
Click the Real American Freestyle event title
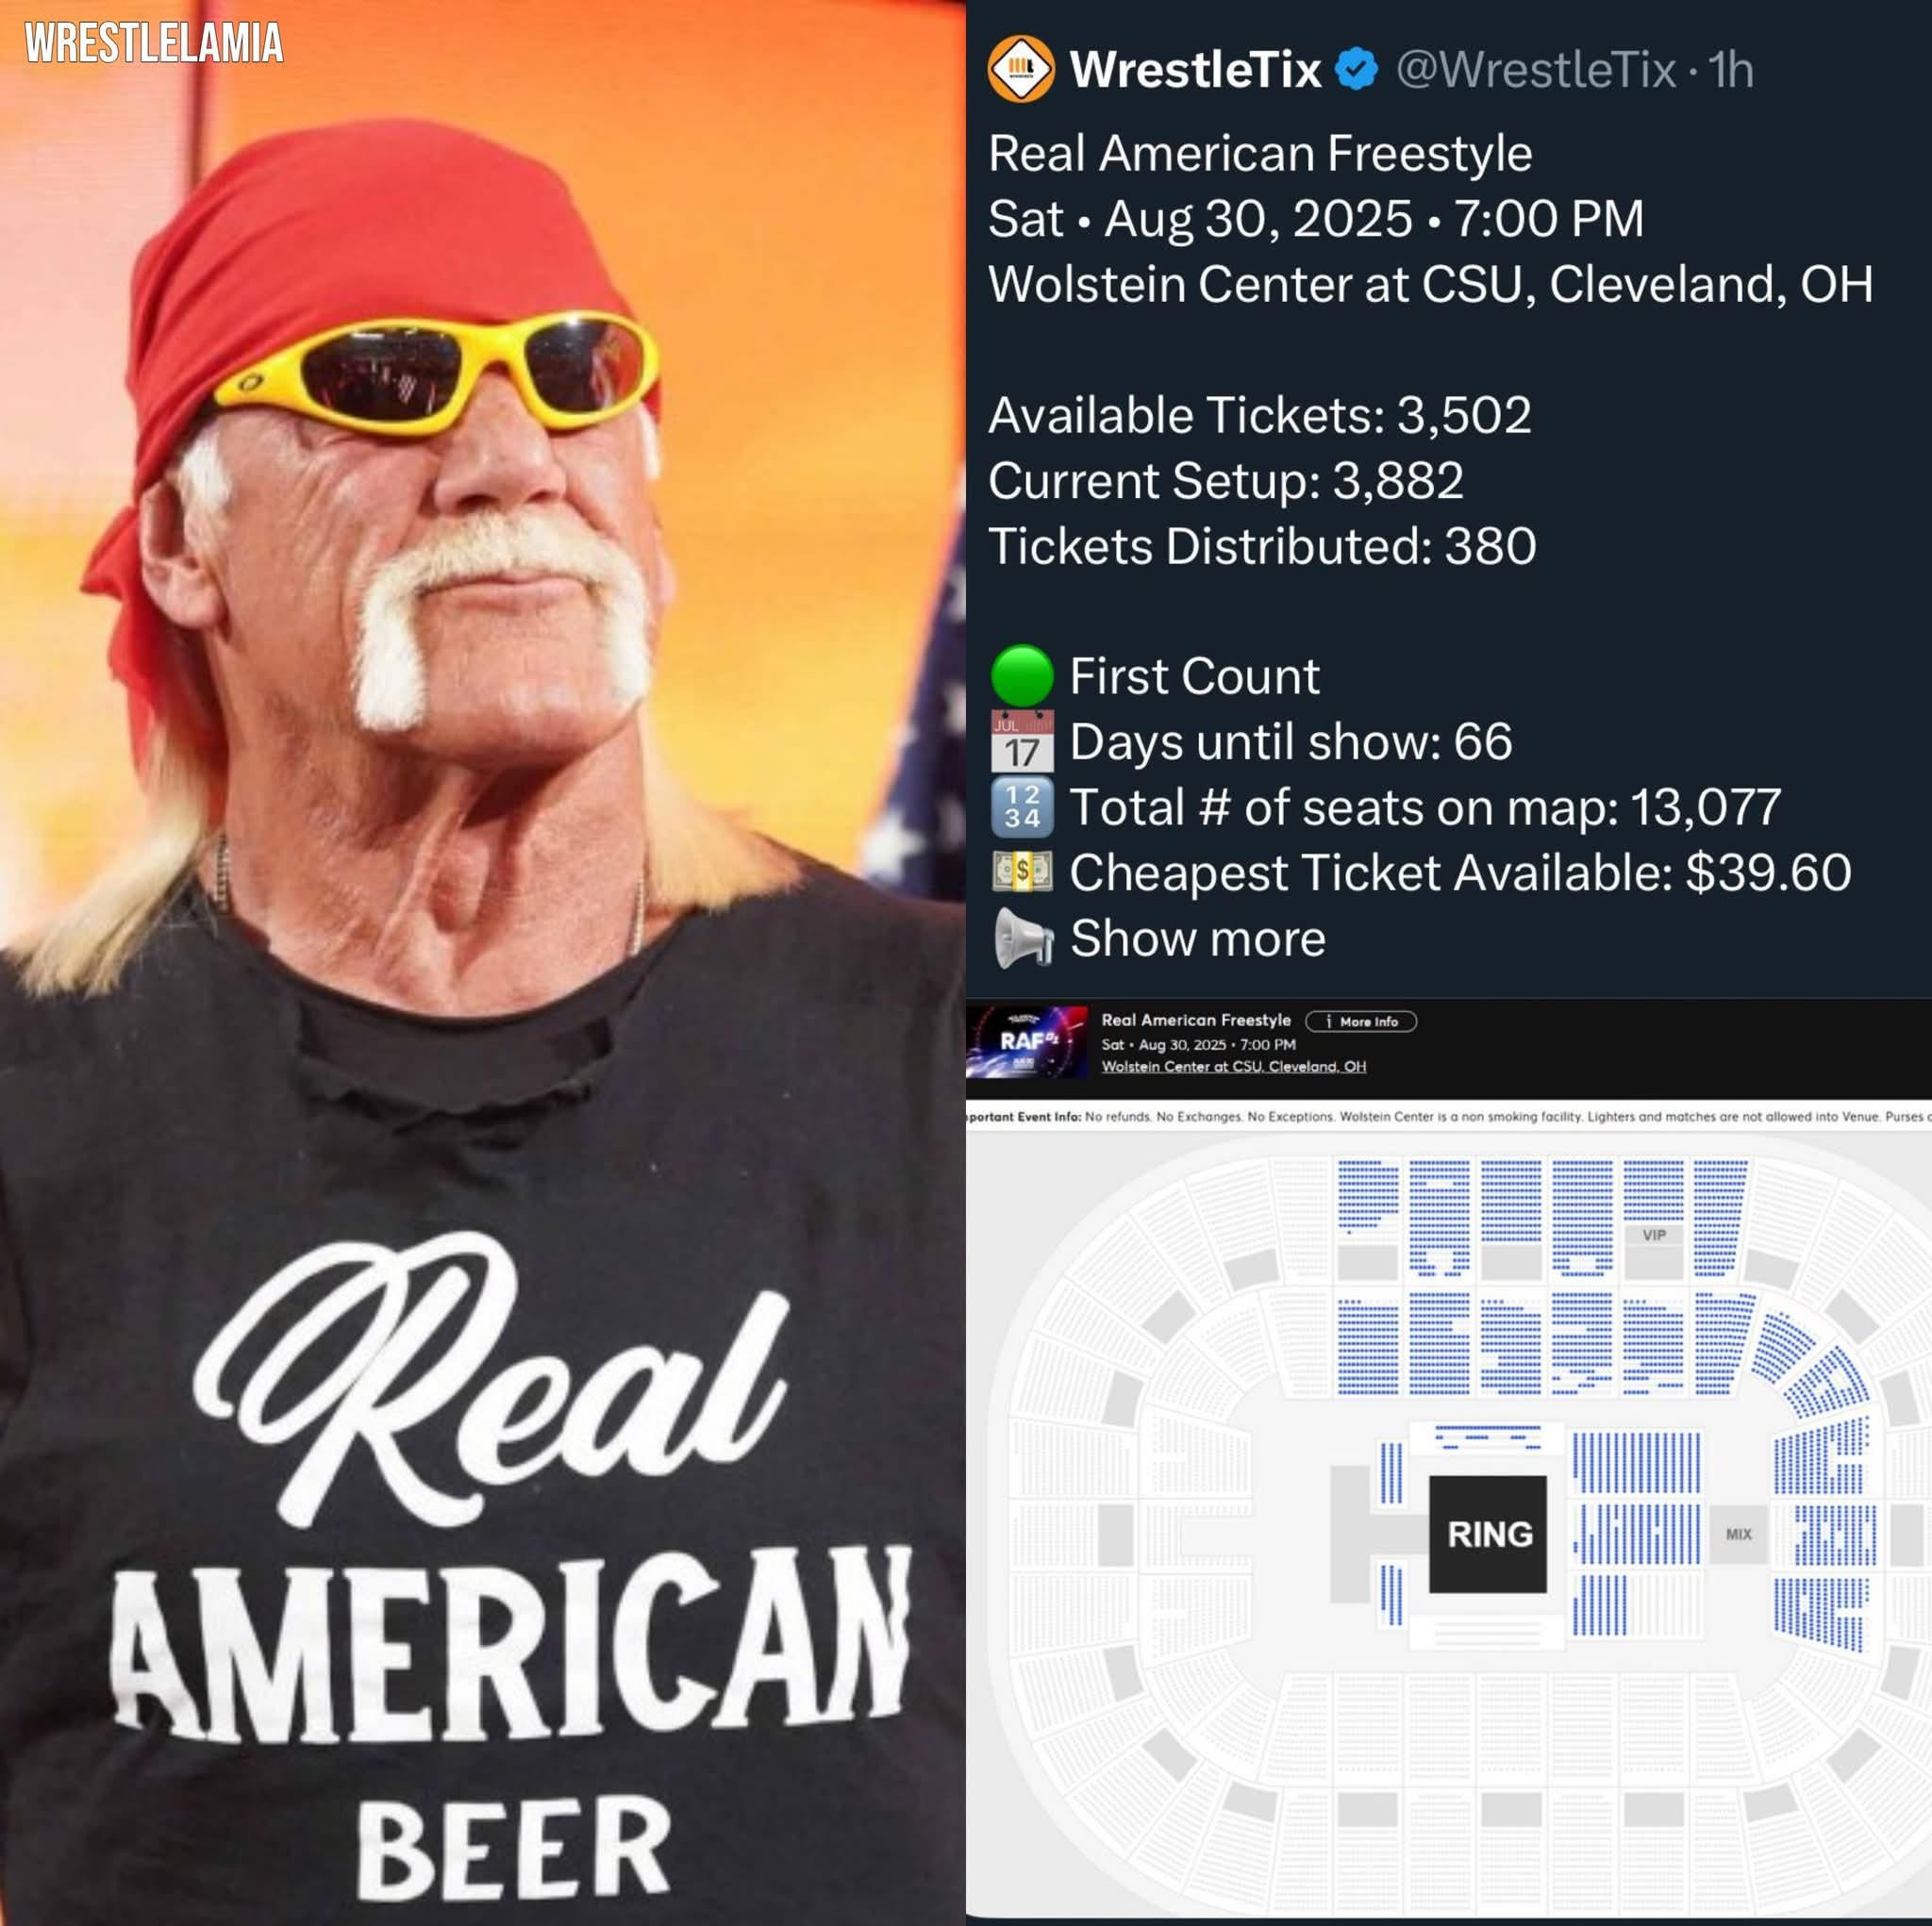[x=1196, y=1020]
